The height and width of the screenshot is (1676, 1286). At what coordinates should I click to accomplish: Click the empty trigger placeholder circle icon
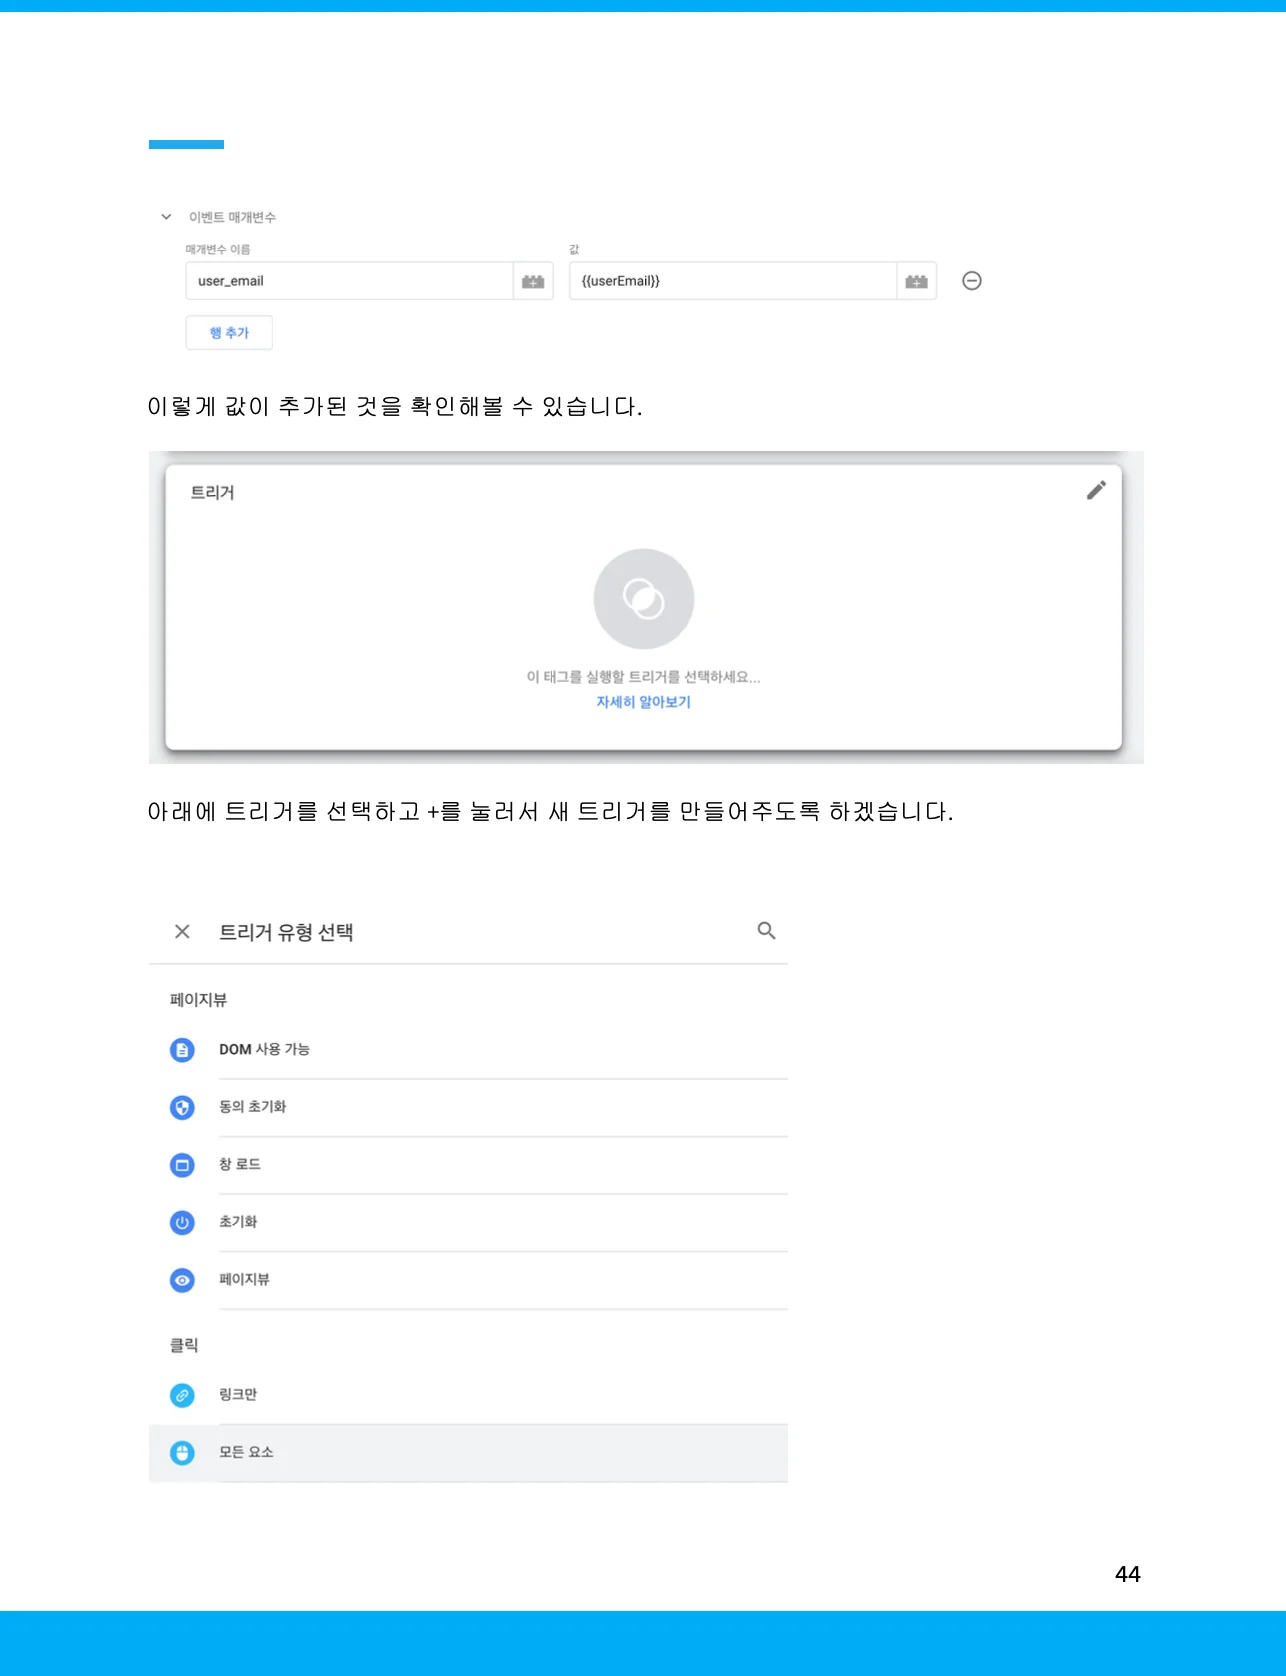point(644,599)
